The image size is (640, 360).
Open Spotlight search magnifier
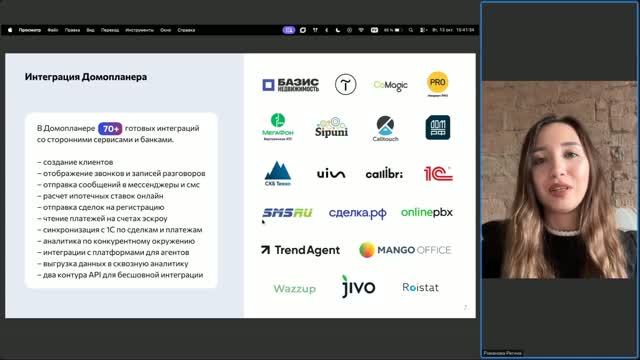(411, 30)
